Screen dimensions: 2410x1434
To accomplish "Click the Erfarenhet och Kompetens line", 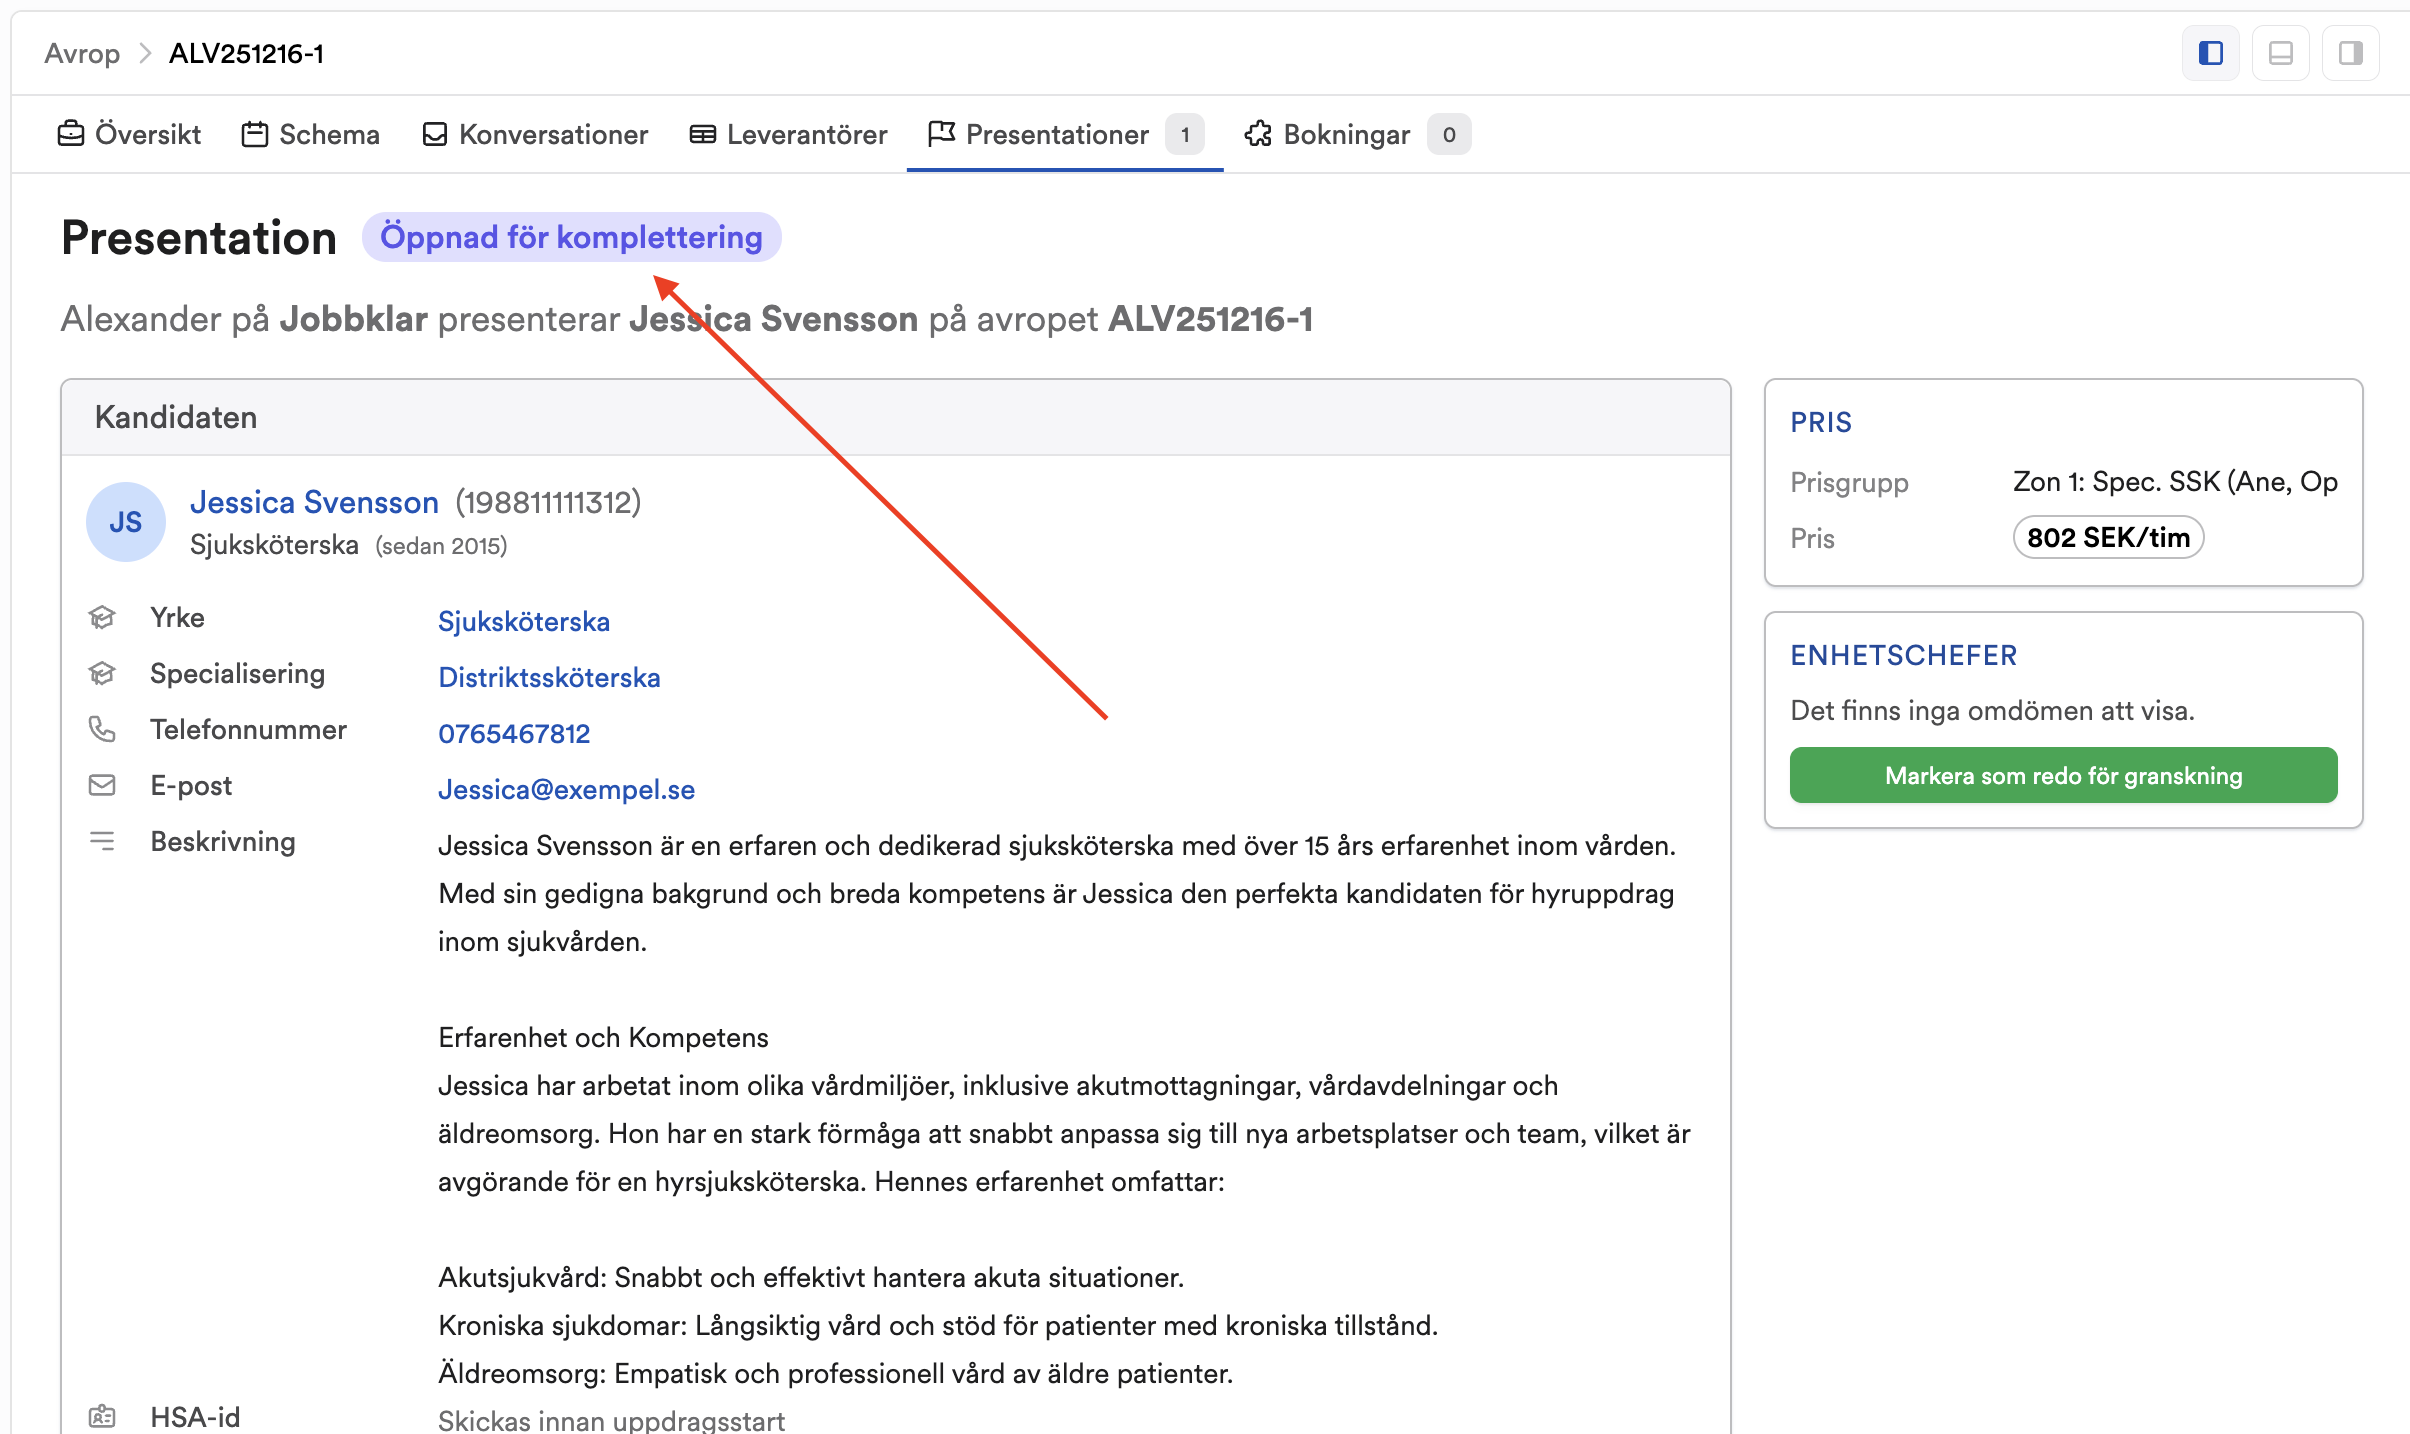I will click(603, 1037).
